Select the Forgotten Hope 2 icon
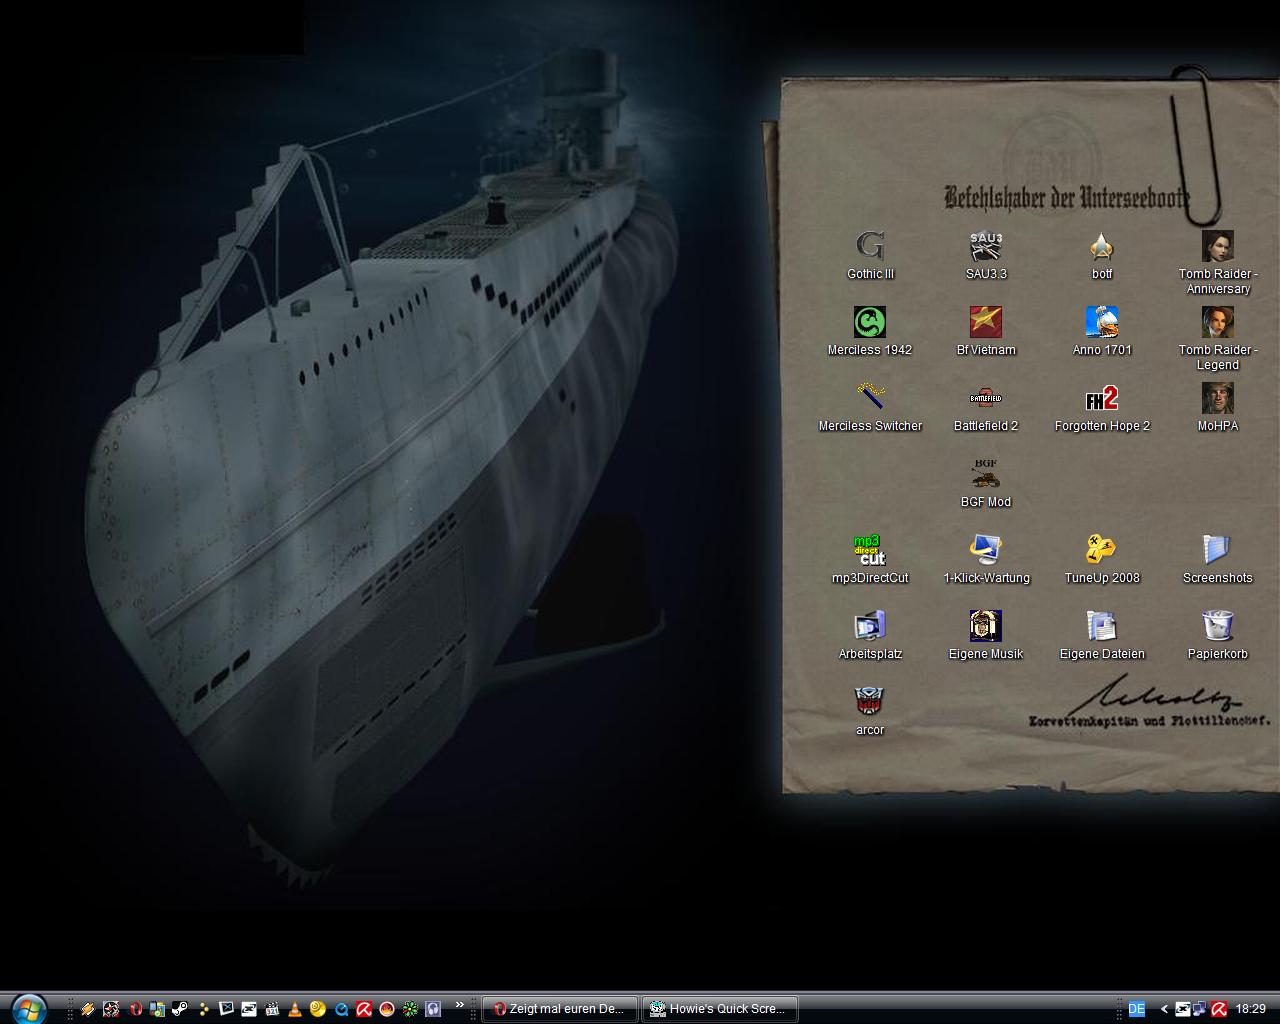This screenshot has height=1024, width=1280. (x=1102, y=408)
